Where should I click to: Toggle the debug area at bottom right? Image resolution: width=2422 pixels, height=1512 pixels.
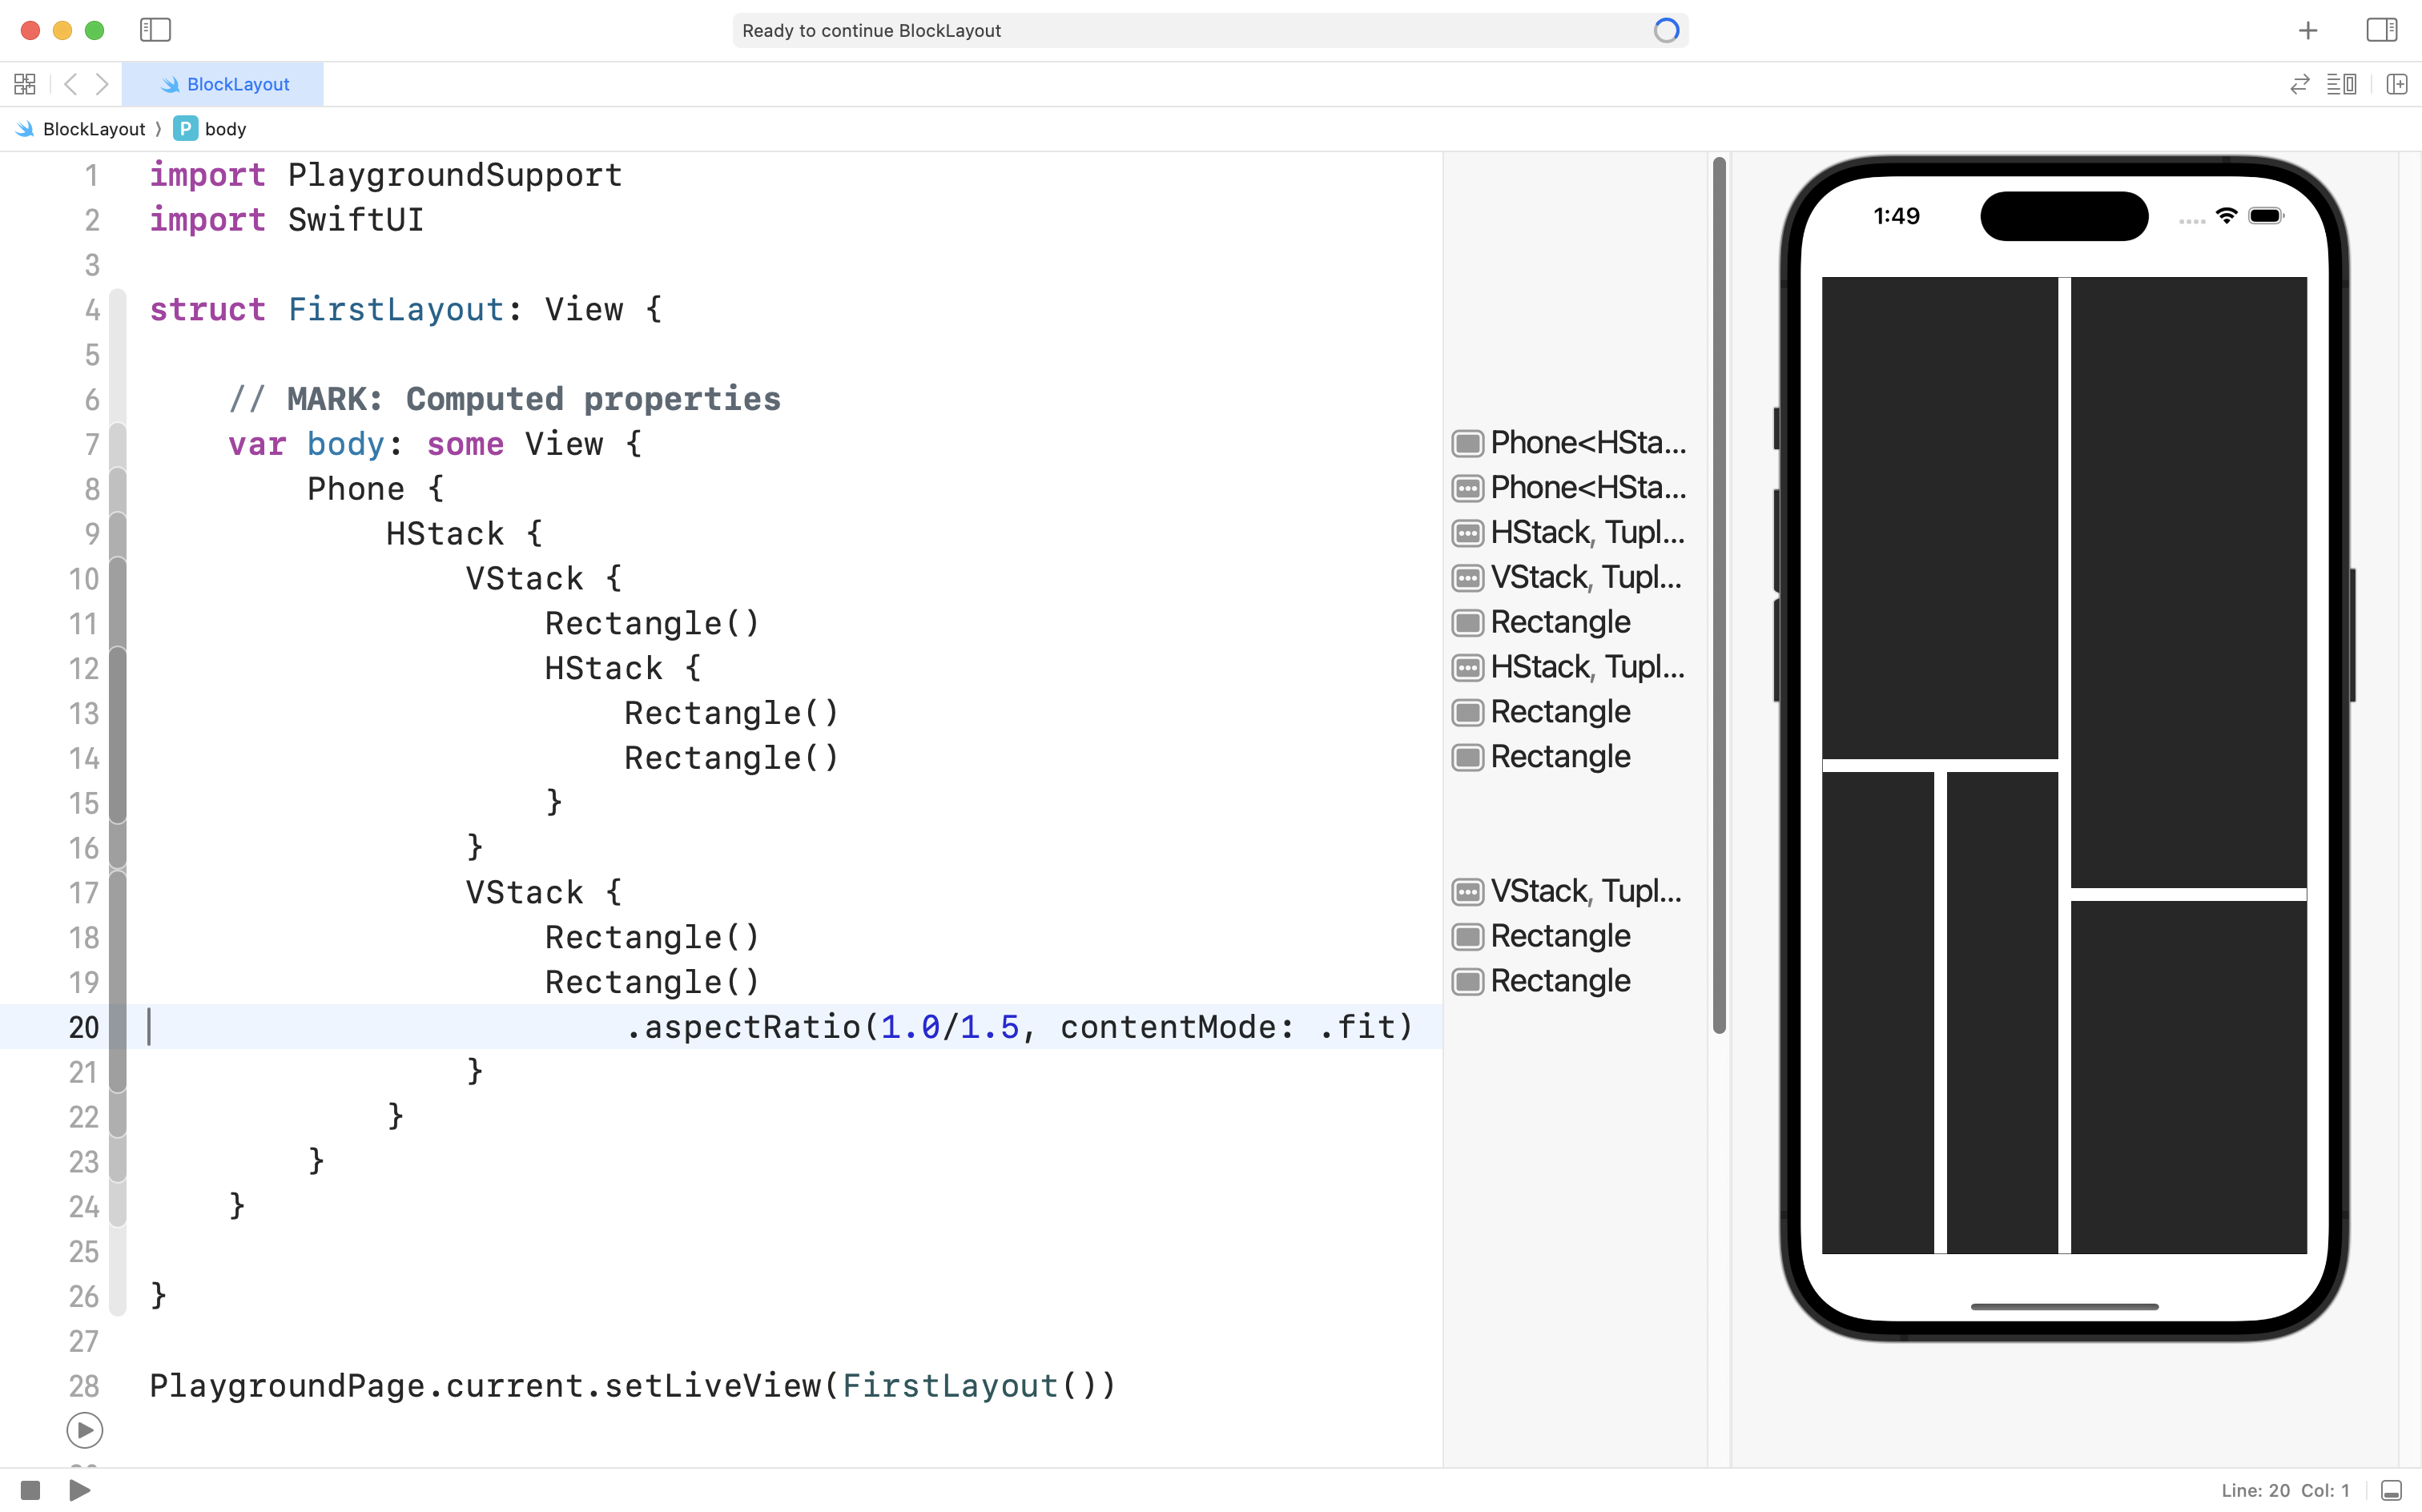pyautogui.click(x=2391, y=1490)
